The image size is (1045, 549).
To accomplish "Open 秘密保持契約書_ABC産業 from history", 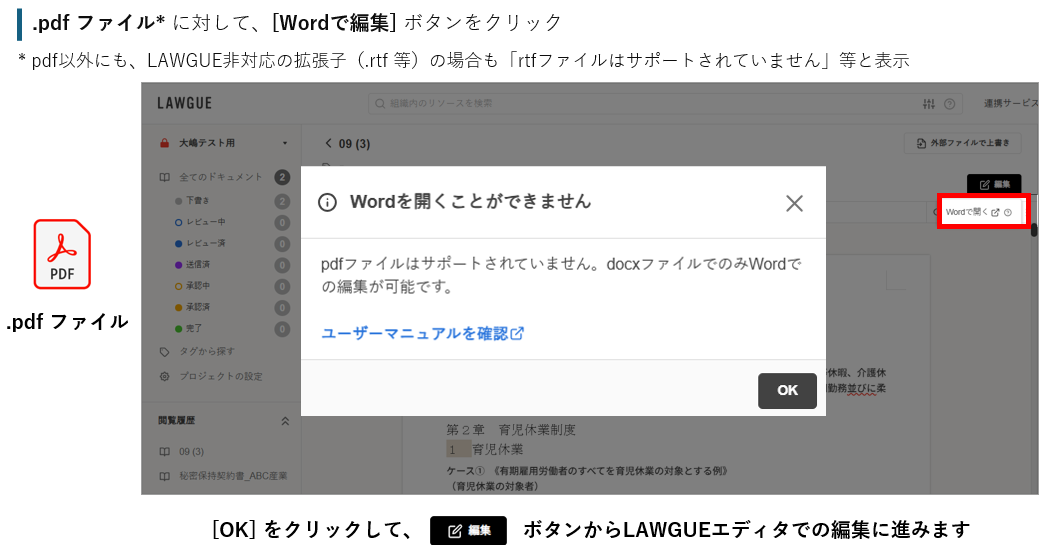I will click(x=232, y=476).
